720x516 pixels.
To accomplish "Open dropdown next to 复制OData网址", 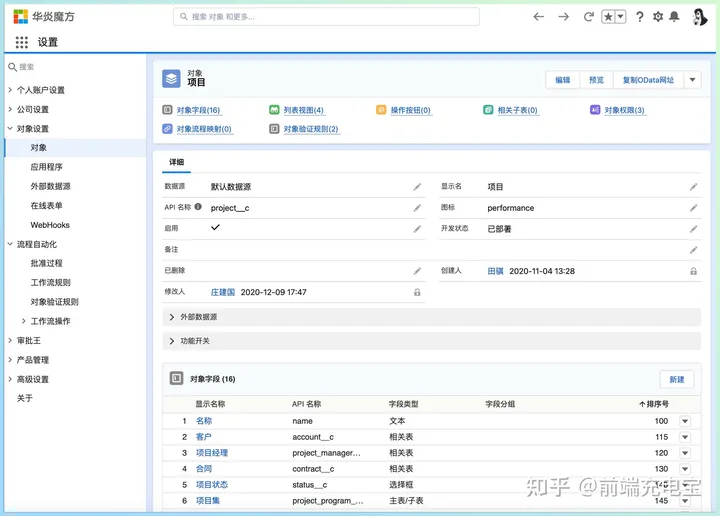I will 694,80.
